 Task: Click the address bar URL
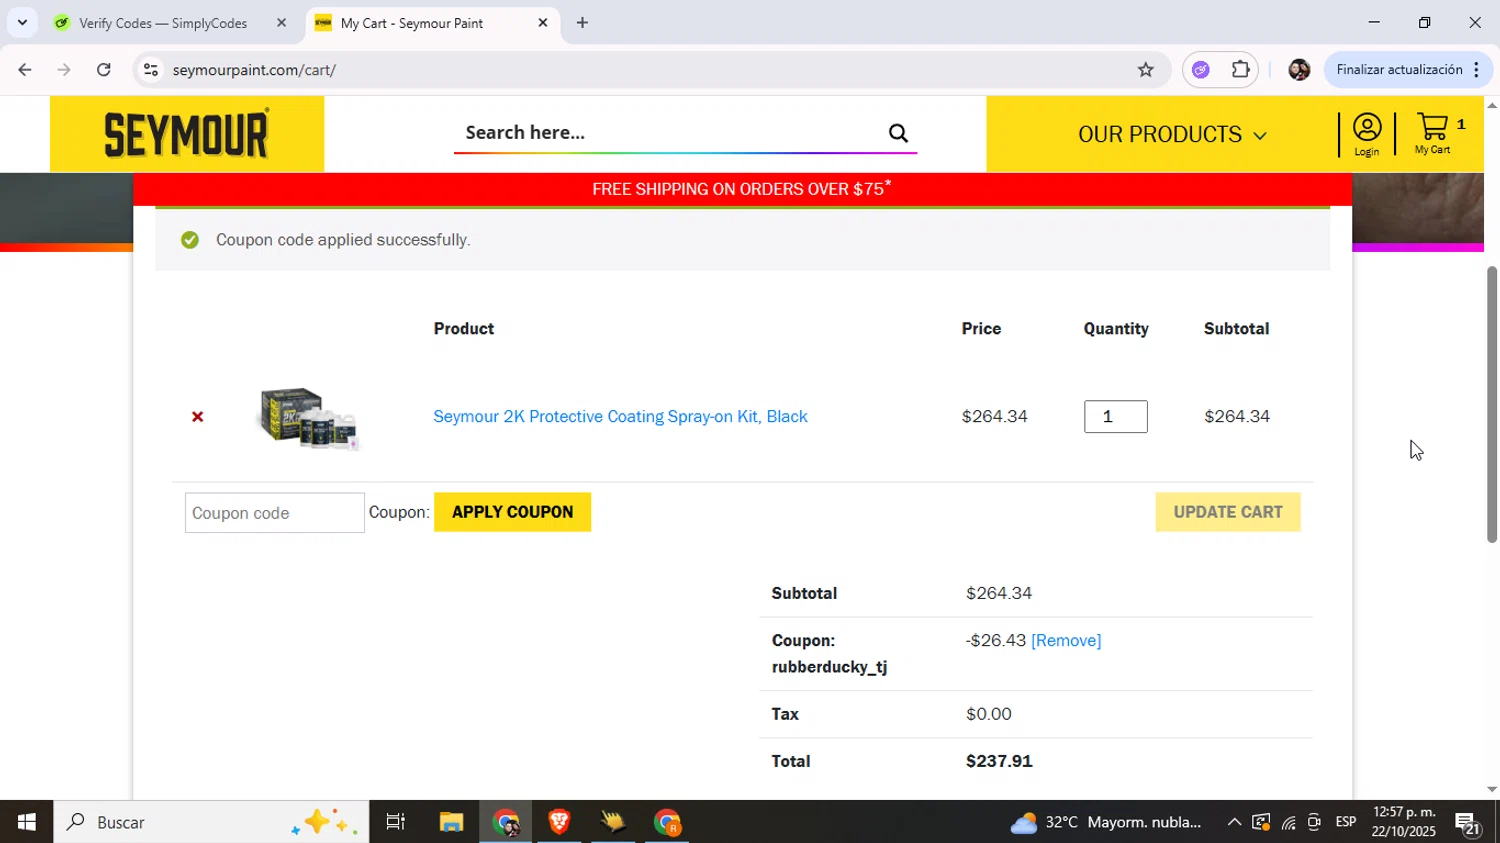pyautogui.click(x=254, y=70)
